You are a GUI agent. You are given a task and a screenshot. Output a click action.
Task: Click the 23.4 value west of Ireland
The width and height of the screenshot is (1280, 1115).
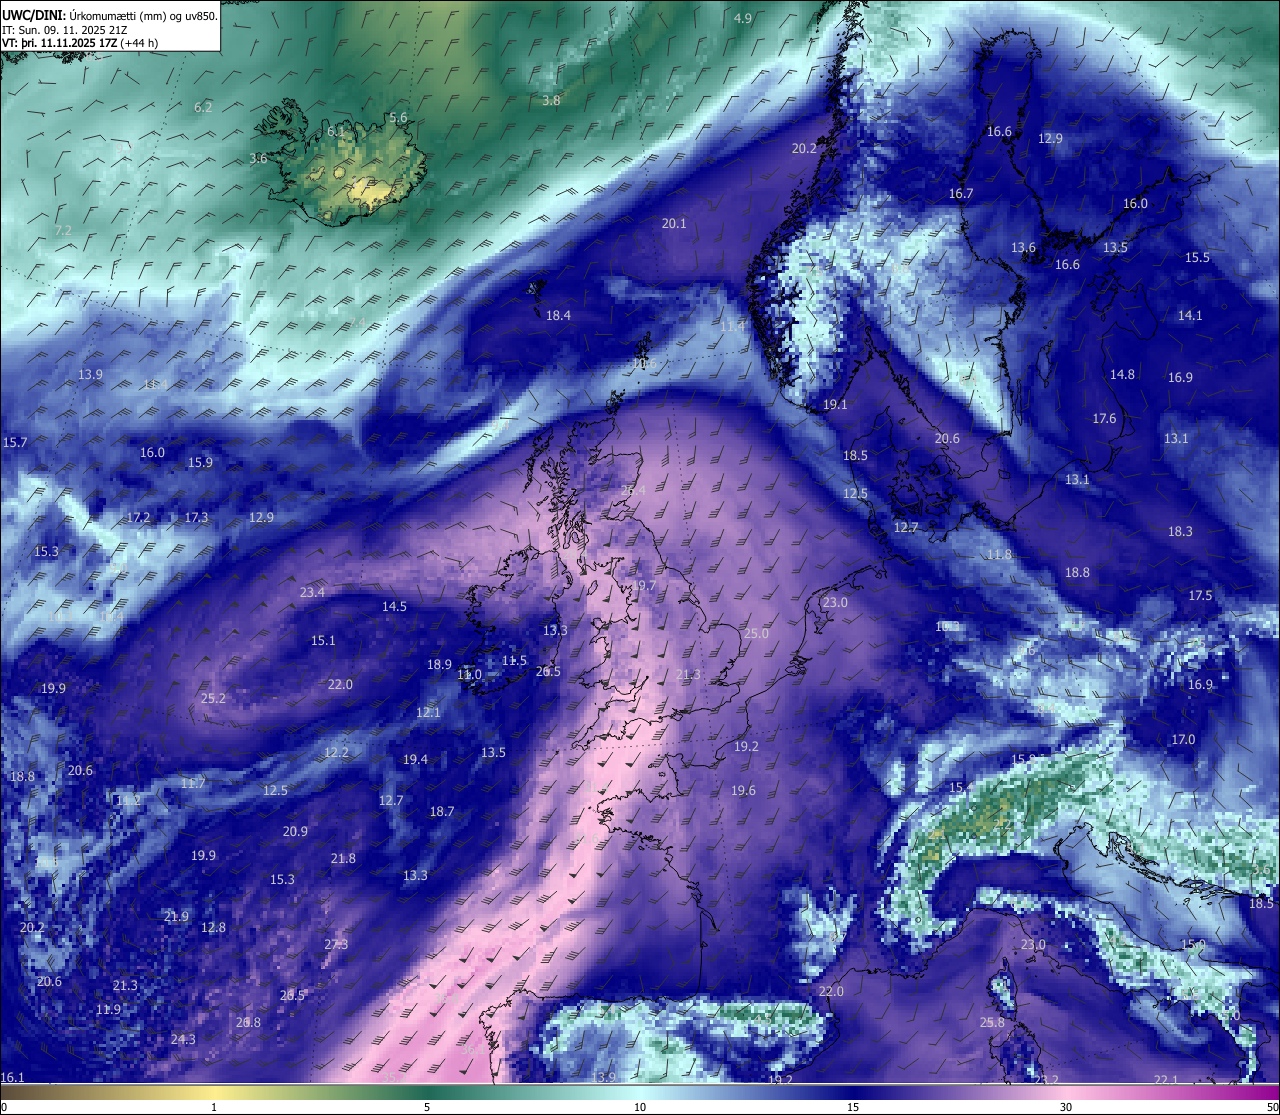(x=312, y=593)
